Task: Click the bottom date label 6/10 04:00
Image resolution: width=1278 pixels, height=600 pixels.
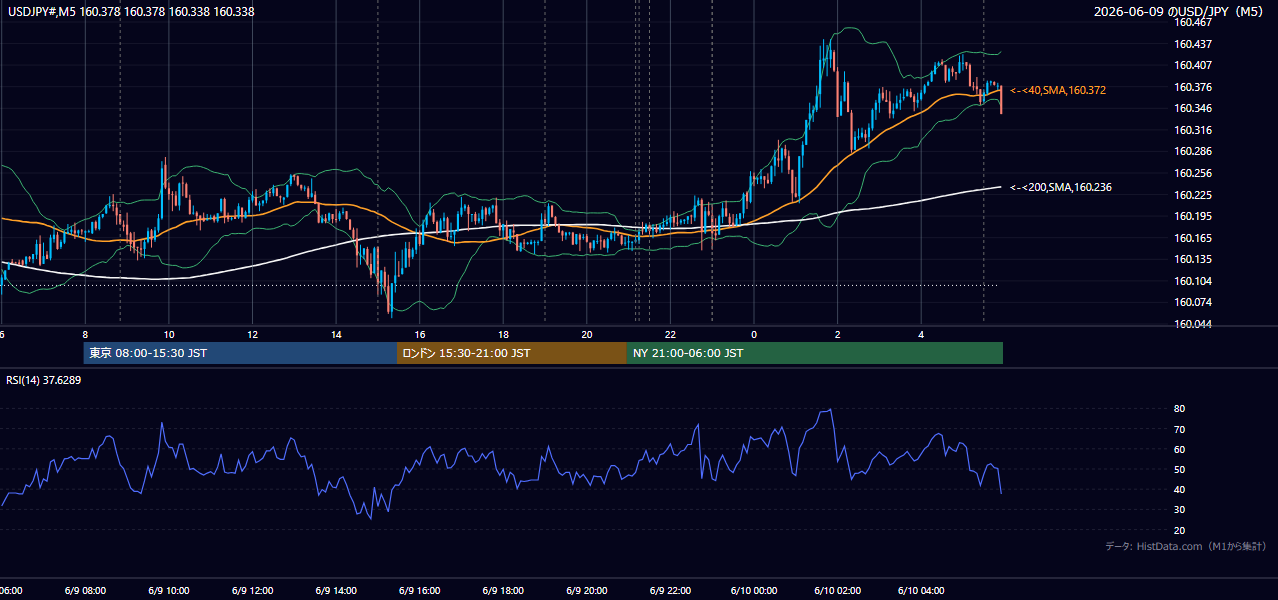Action: (x=921, y=590)
